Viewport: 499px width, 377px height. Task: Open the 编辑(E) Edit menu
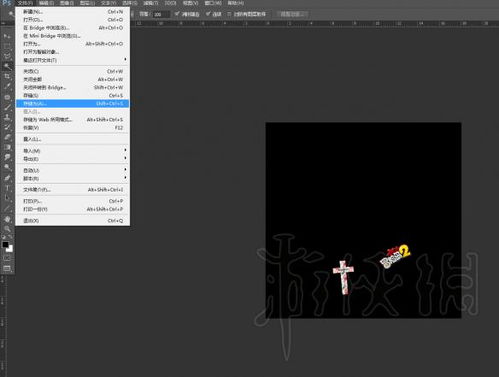click(46, 3)
